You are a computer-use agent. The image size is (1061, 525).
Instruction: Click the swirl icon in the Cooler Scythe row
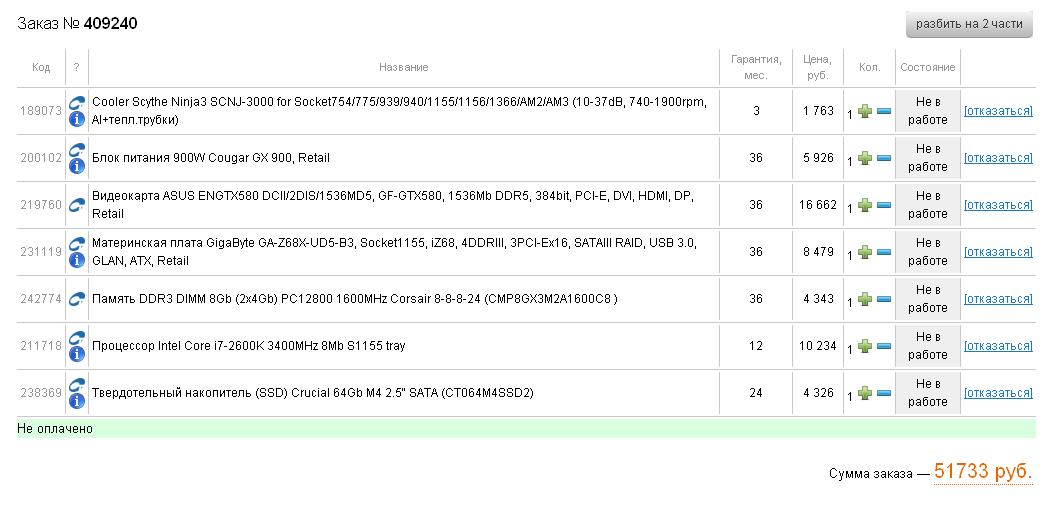77,103
